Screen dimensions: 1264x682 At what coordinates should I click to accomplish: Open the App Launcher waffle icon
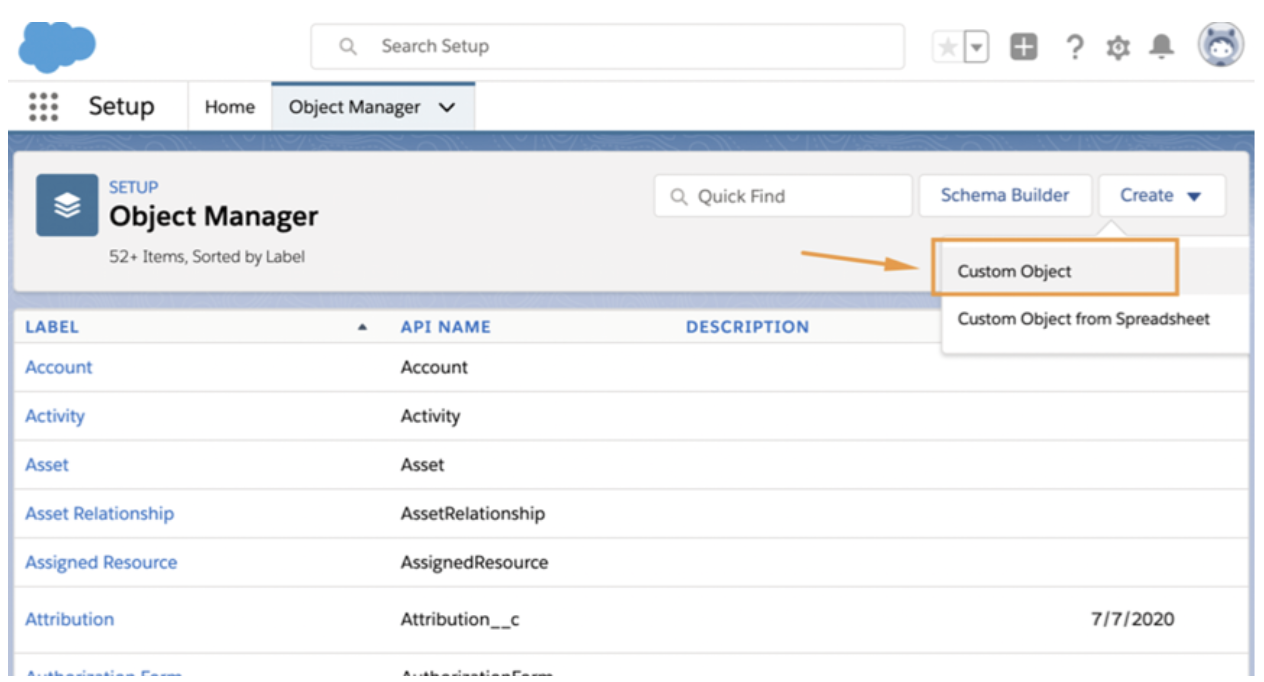point(44,106)
